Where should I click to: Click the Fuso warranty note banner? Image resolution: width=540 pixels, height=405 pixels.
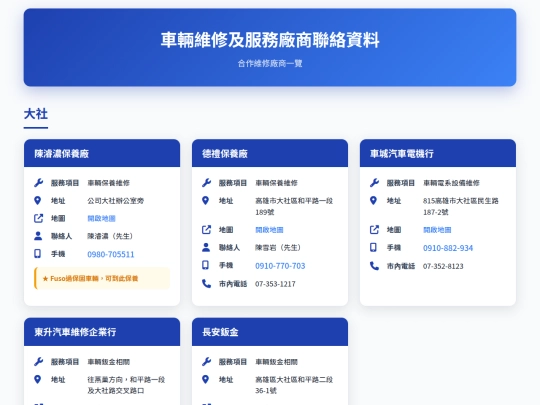click(102, 278)
